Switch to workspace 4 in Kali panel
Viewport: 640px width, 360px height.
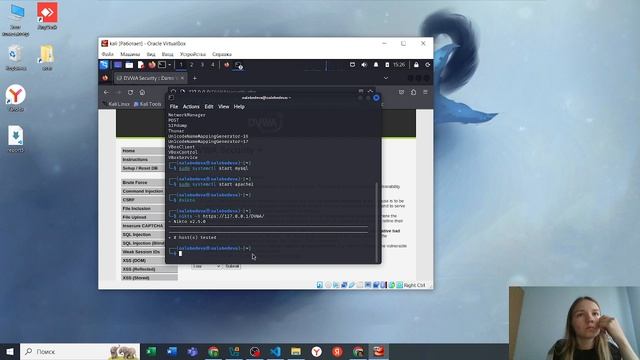coord(213,65)
